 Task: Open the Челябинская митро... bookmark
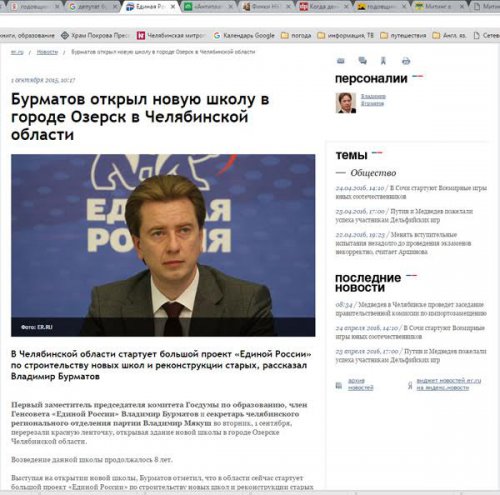coord(171,35)
